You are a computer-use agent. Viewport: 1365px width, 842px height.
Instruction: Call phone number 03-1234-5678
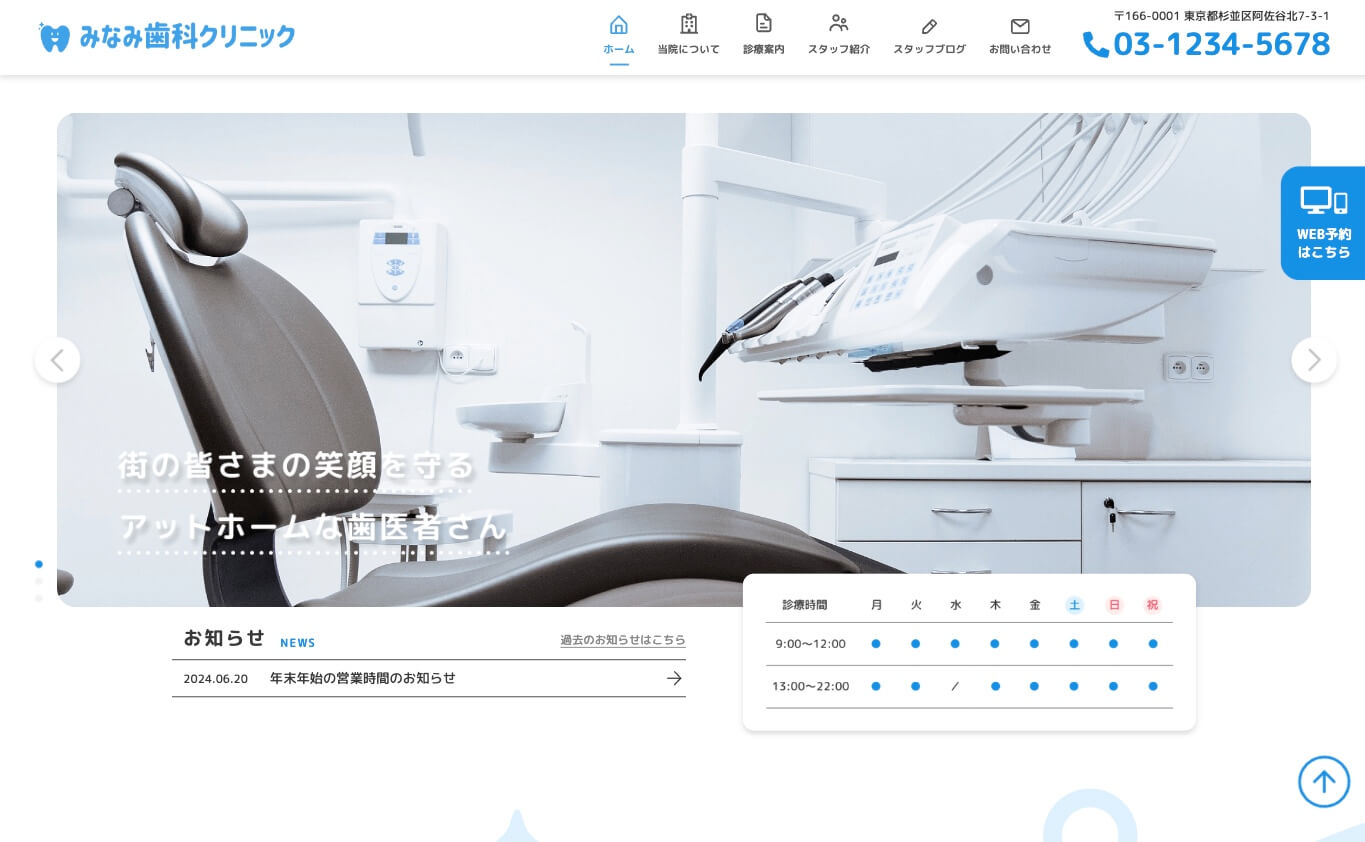[1207, 44]
